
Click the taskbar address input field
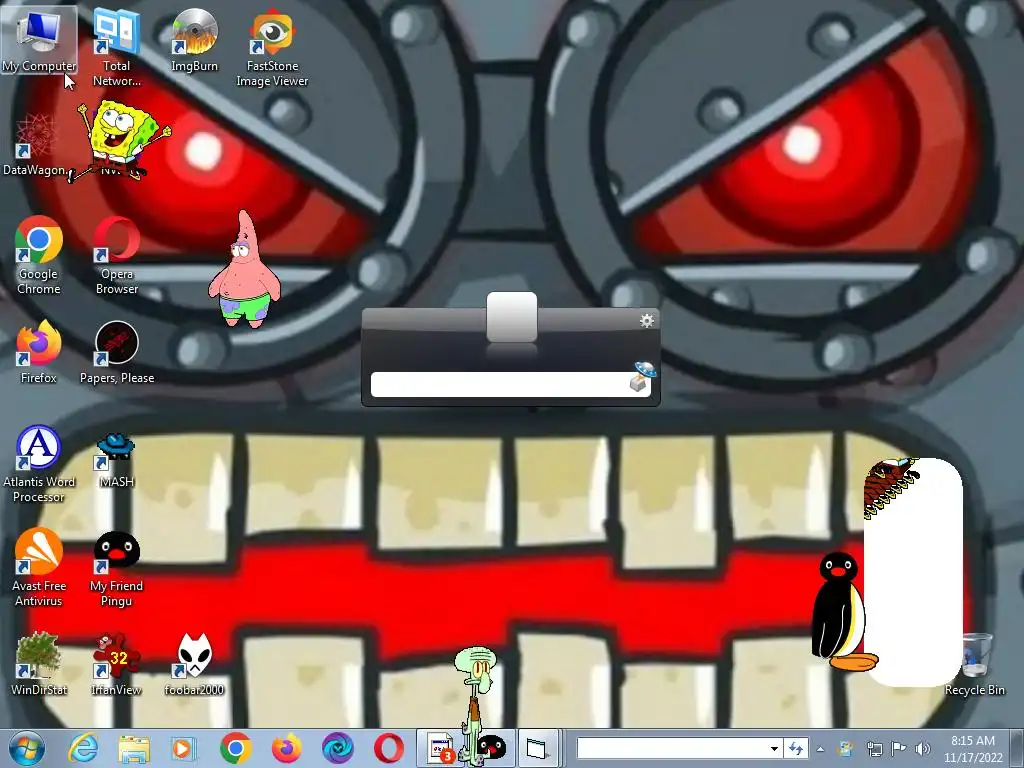tap(671, 748)
